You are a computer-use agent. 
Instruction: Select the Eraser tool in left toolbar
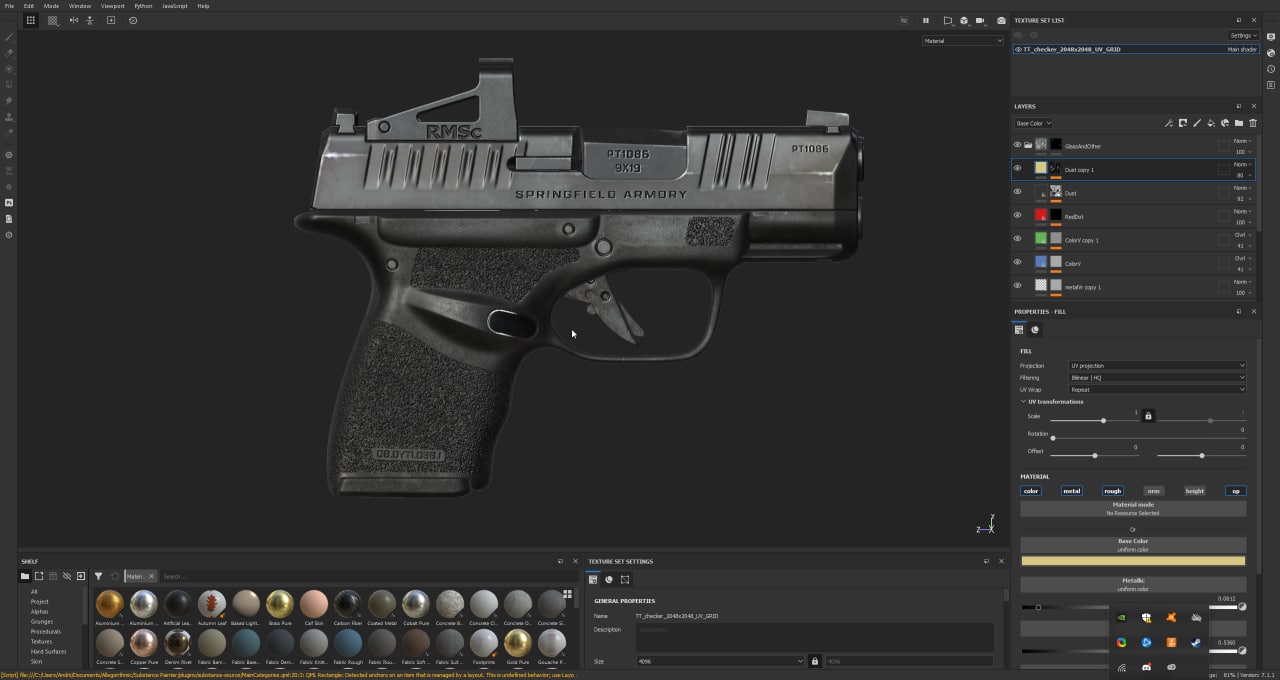pos(9,53)
